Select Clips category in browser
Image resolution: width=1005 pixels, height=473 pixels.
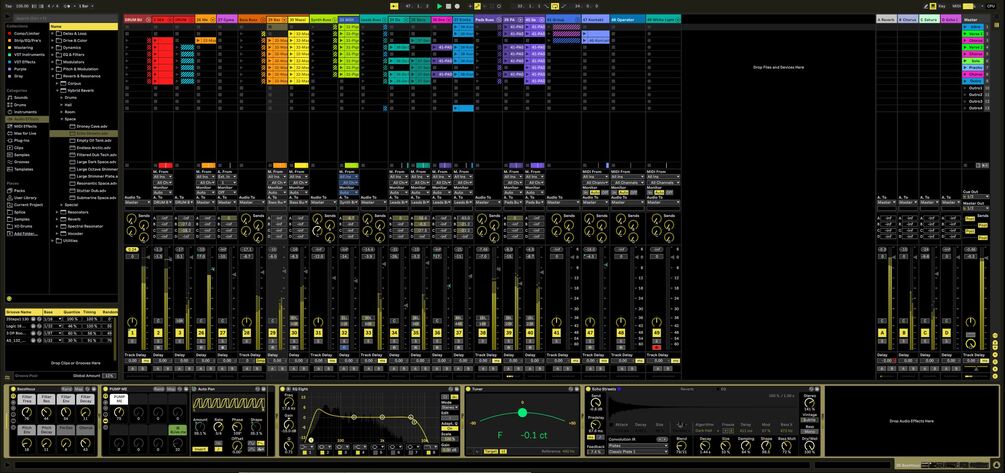coord(18,147)
